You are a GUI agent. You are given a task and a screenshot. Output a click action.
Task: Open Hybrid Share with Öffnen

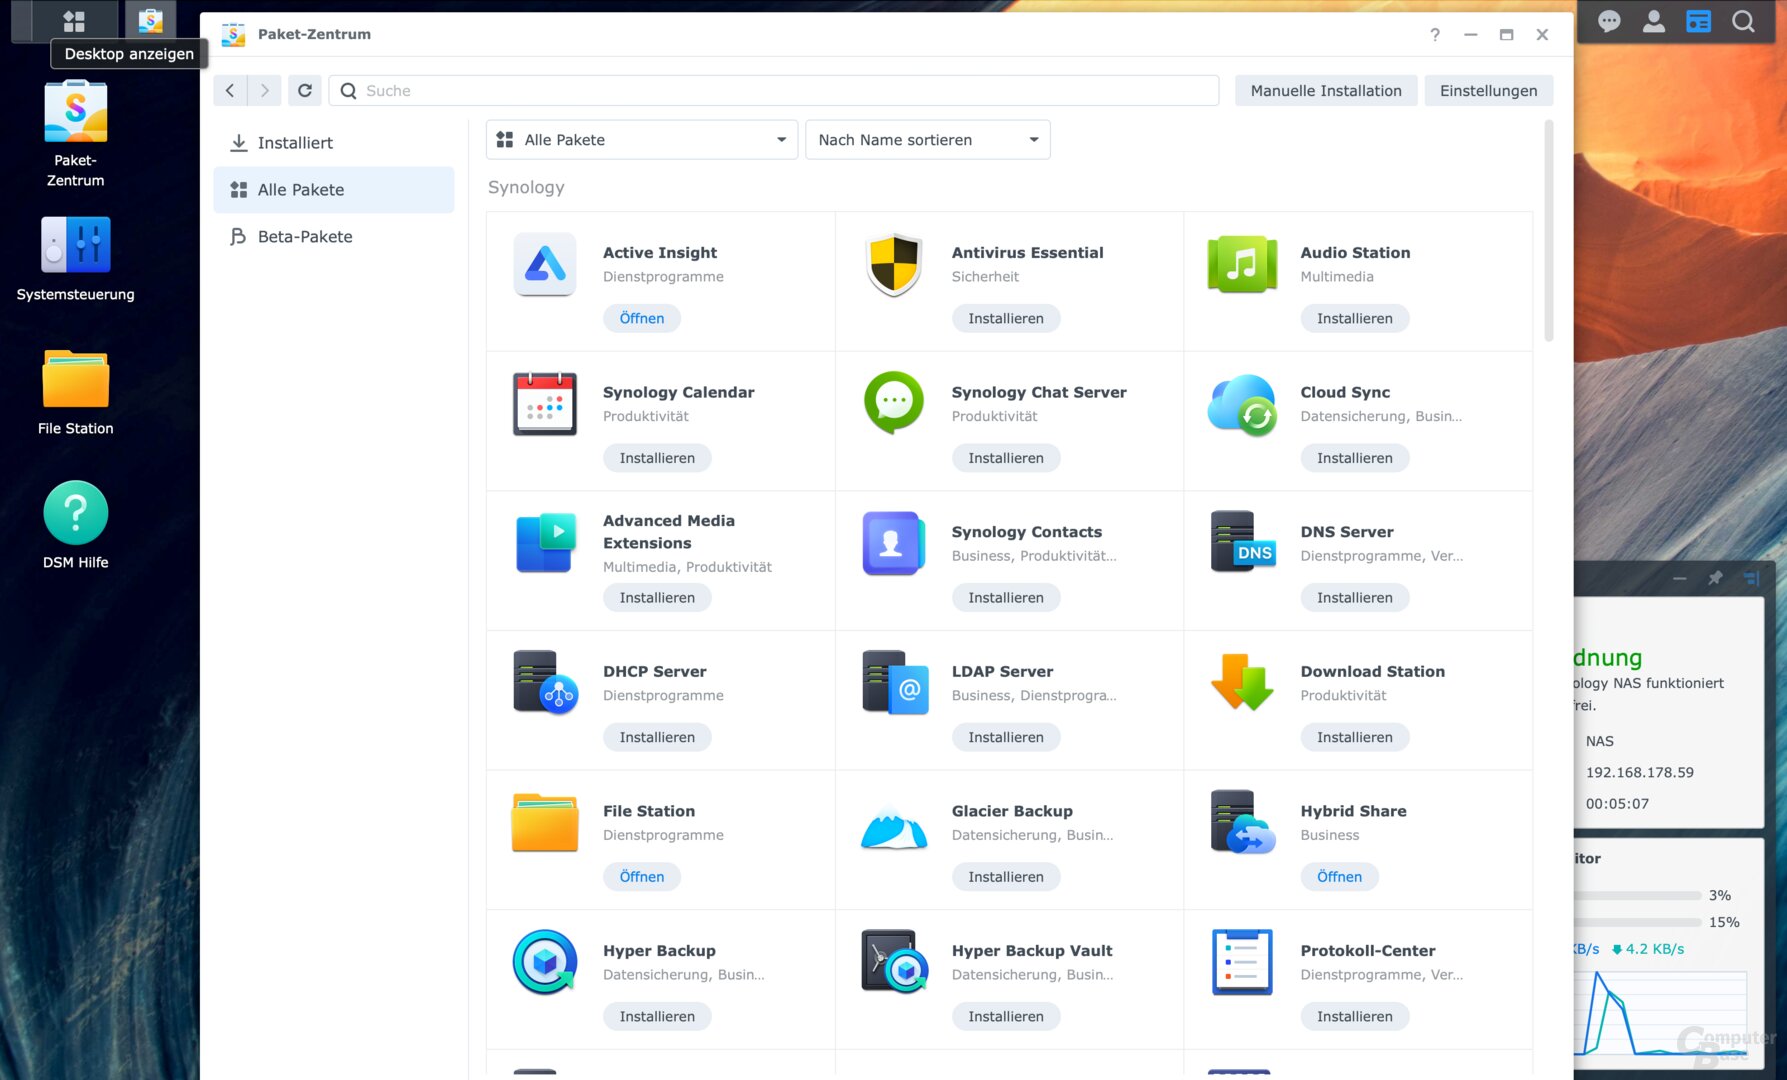1339,877
